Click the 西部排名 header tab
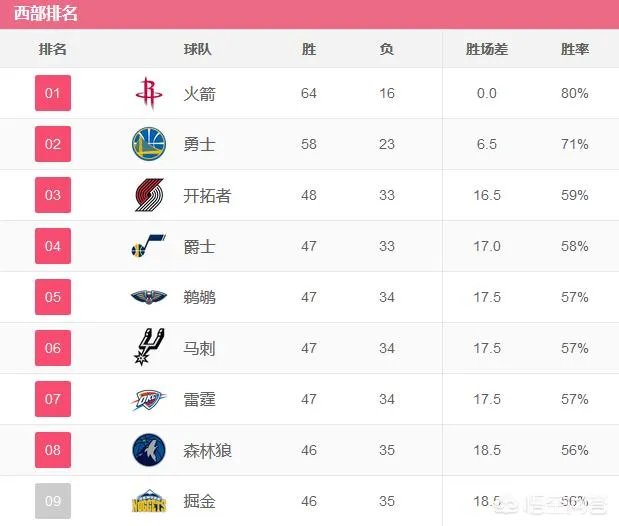 click(46, 14)
